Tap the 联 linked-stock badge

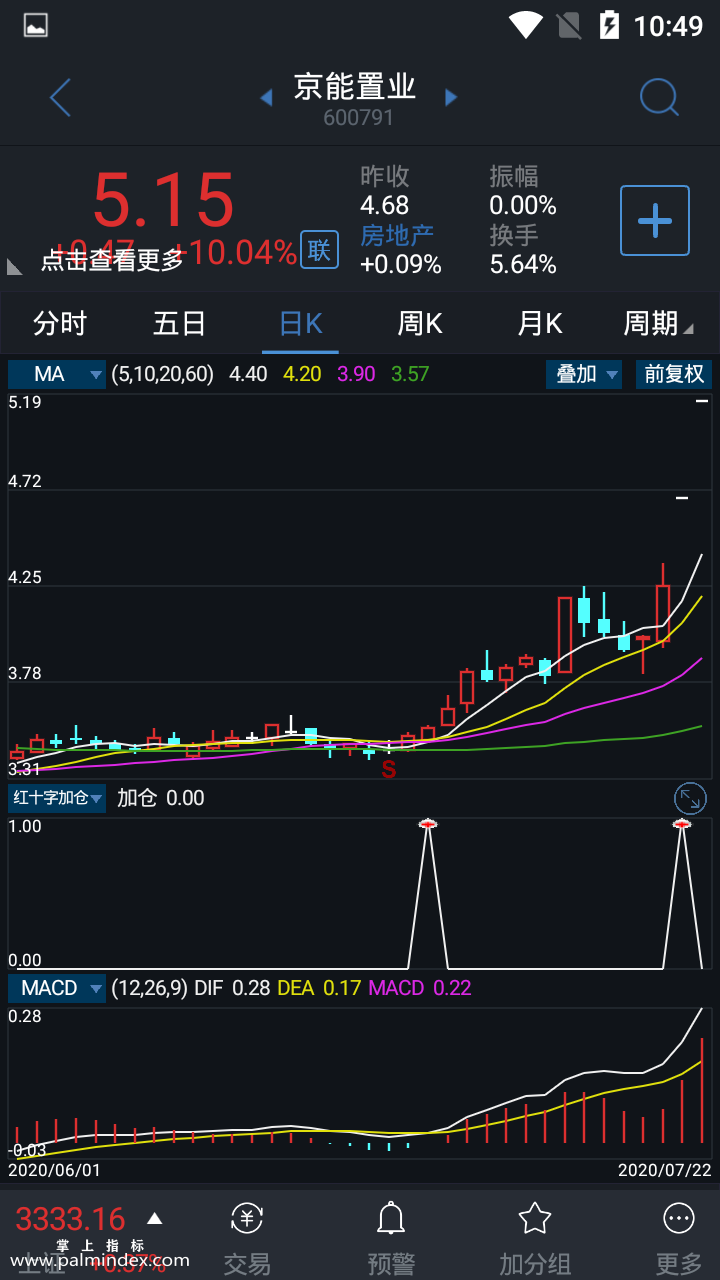click(x=319, y=250)
